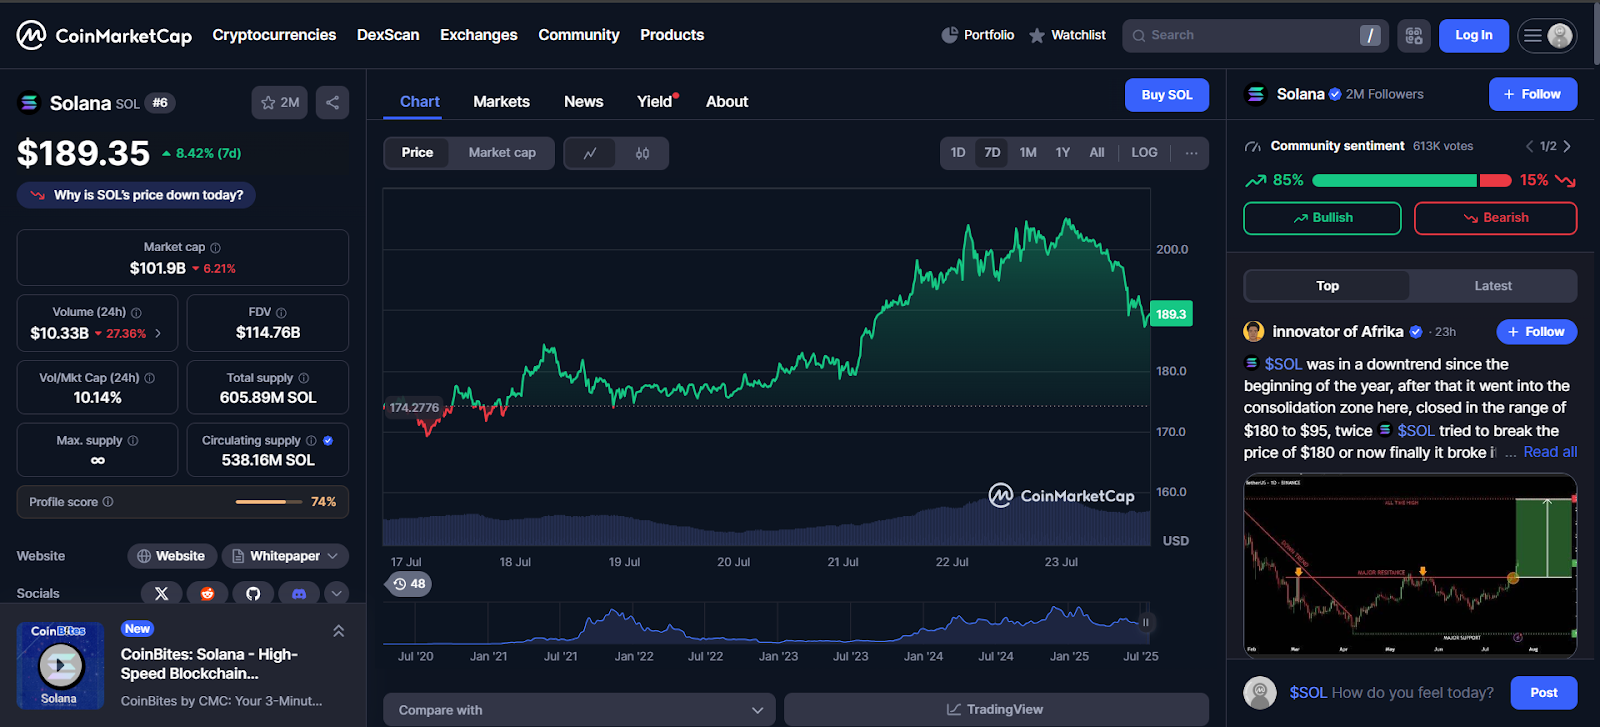1600x727 pixels.
Task: Toggle LOG scale on the chart
Action: (1144, 153)
